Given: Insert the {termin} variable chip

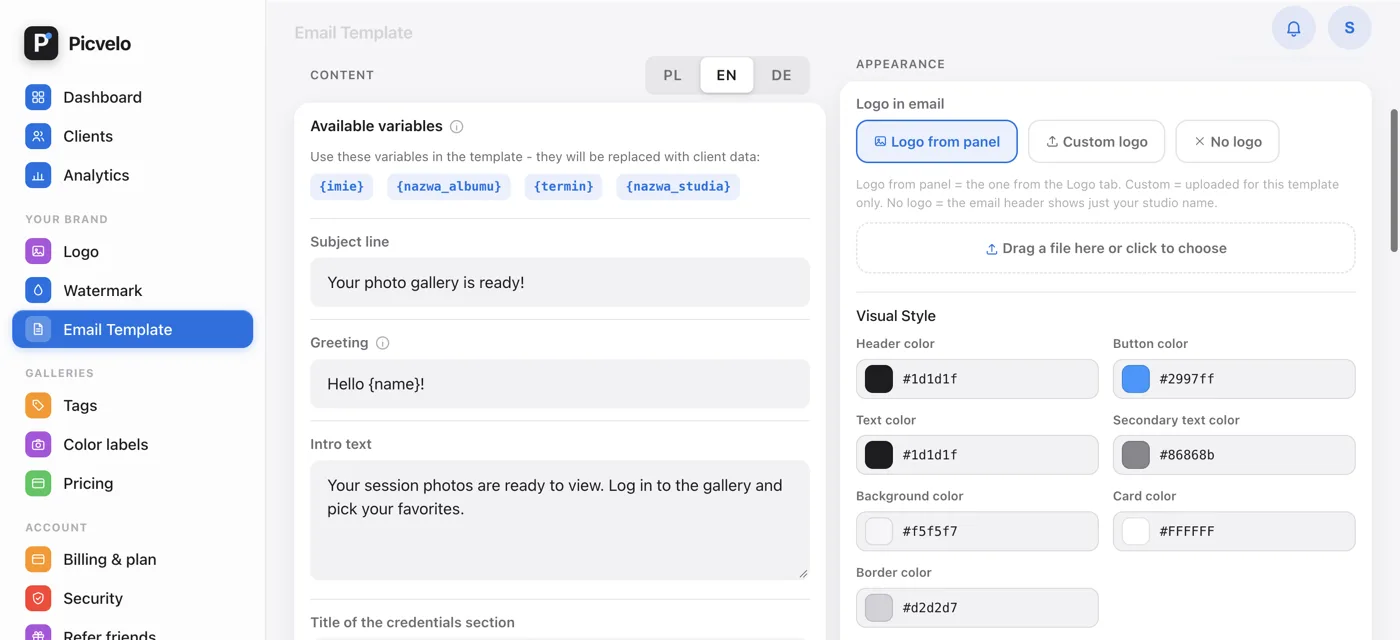Looking at the screenshot, I should pyautogui.click(x=563, y=186).
